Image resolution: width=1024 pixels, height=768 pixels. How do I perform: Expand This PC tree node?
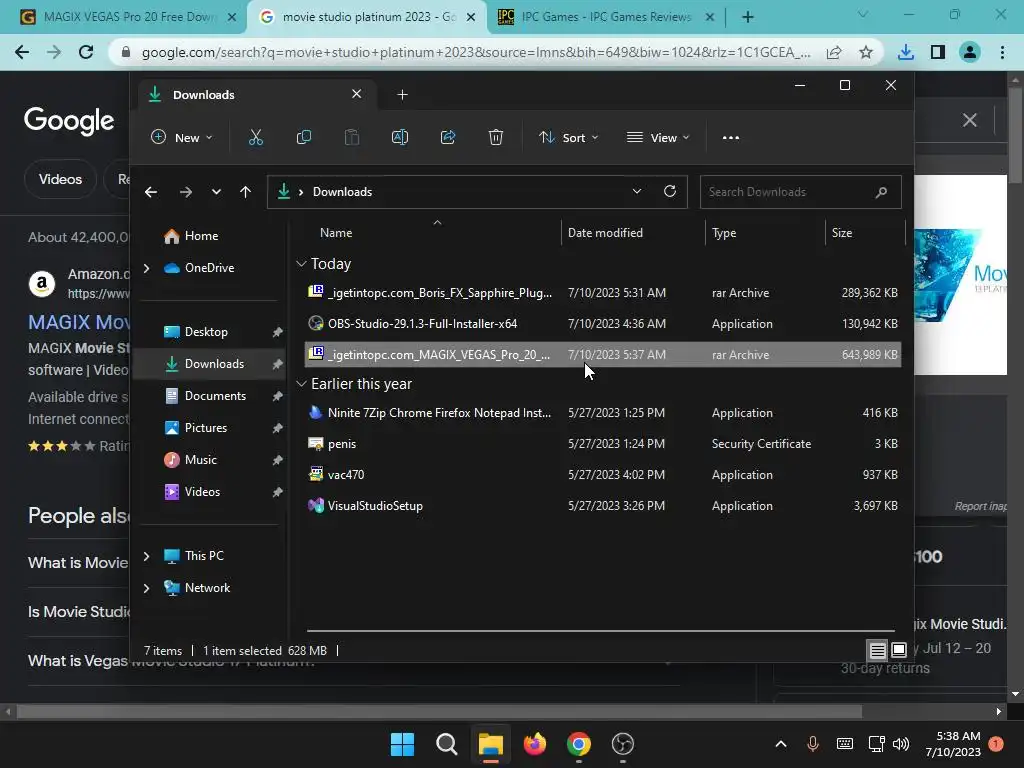[x=146, y=556]
